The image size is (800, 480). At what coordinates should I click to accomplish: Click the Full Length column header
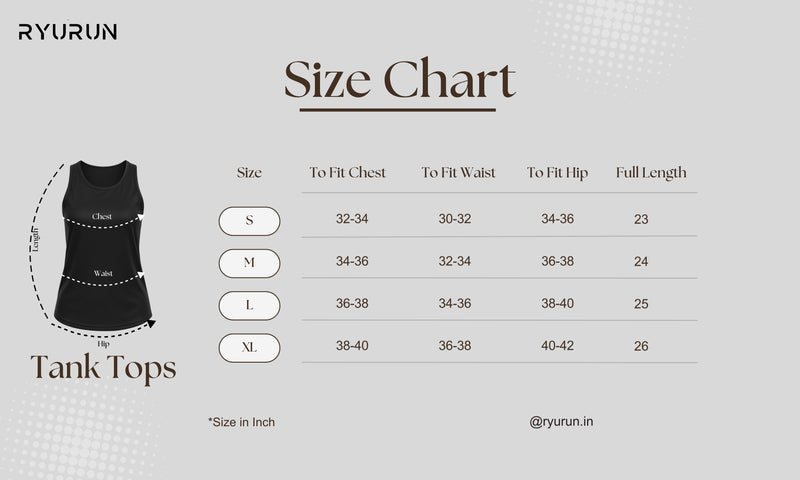[651, 173]
